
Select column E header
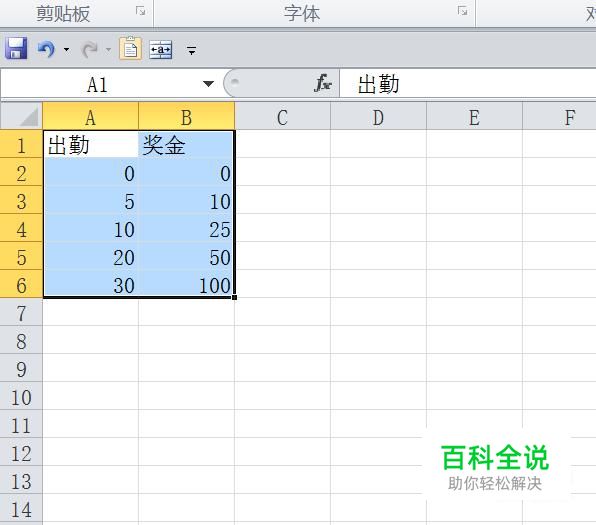474,116
